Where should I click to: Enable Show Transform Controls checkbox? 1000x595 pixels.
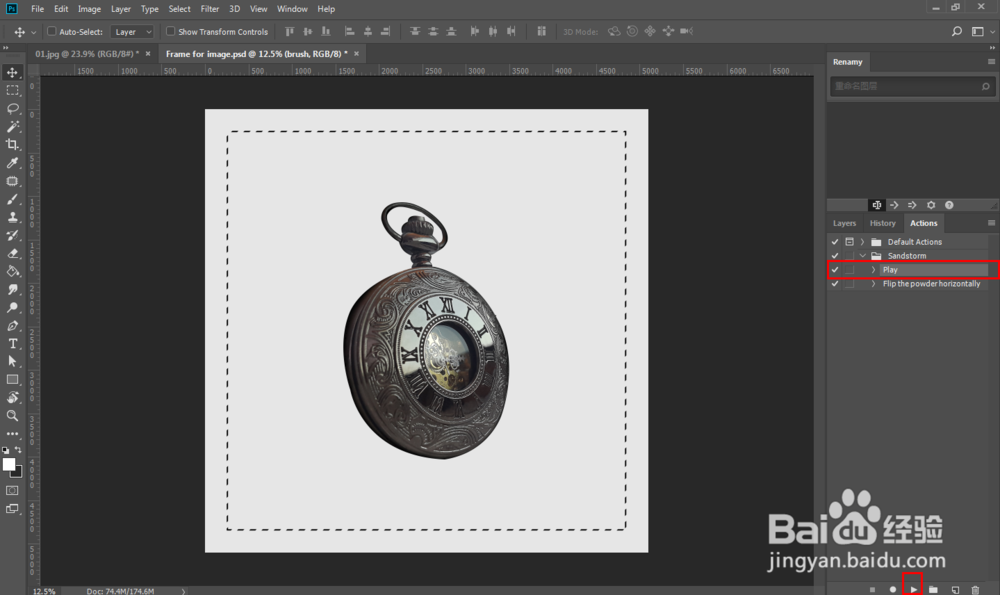coord(170,31)
